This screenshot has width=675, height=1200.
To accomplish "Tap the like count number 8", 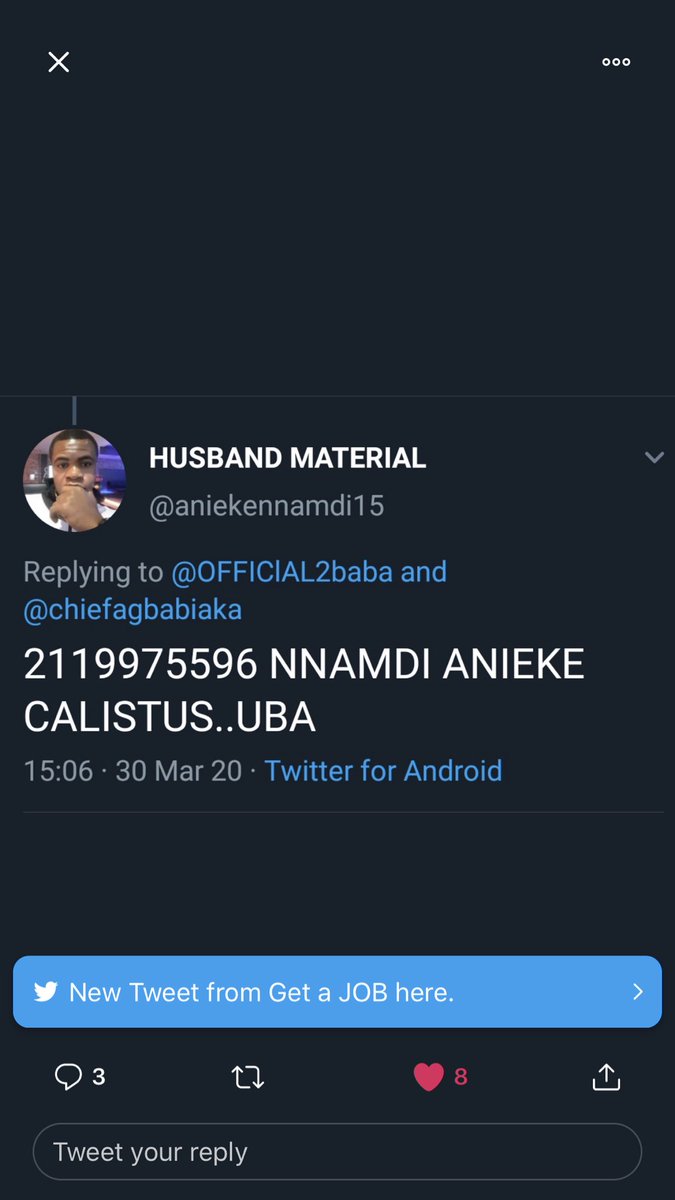I will point(461,1077).
